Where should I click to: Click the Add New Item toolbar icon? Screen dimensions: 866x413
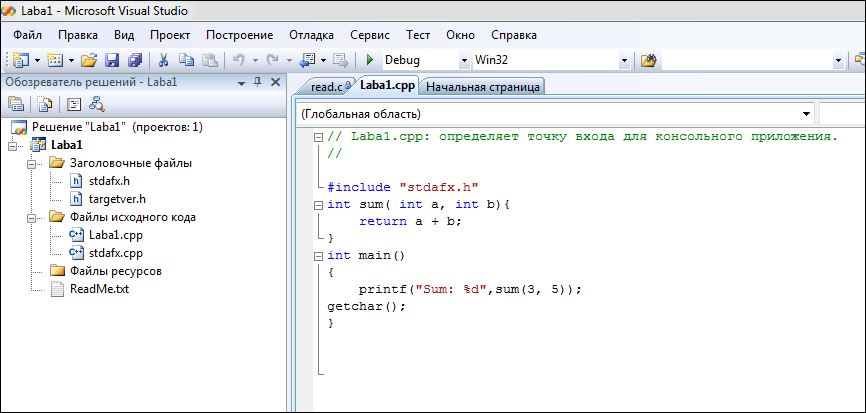pos(55,60)
